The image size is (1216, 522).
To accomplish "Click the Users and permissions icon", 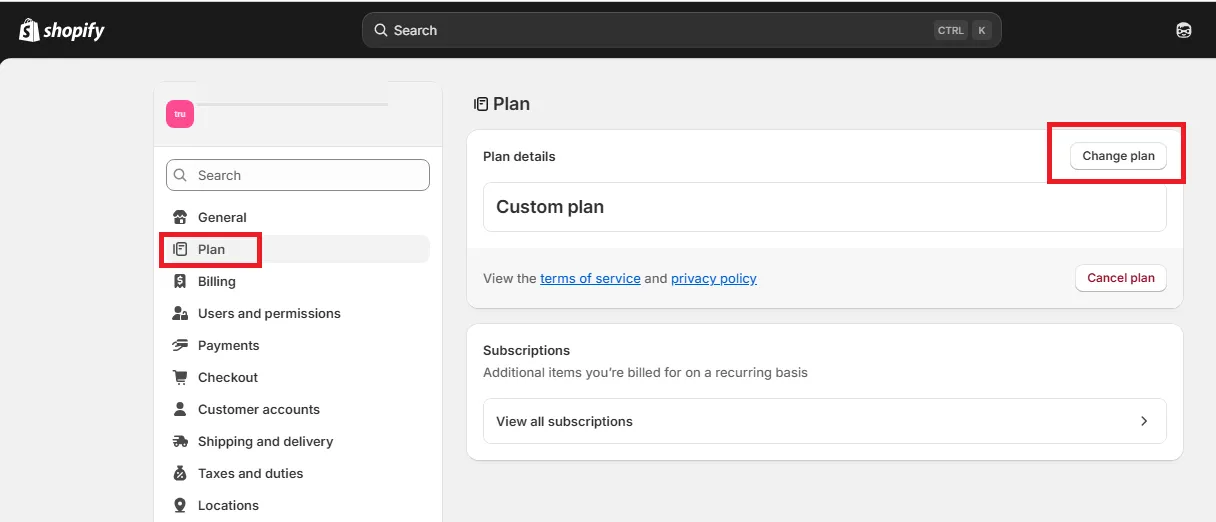I will (180, 313).
